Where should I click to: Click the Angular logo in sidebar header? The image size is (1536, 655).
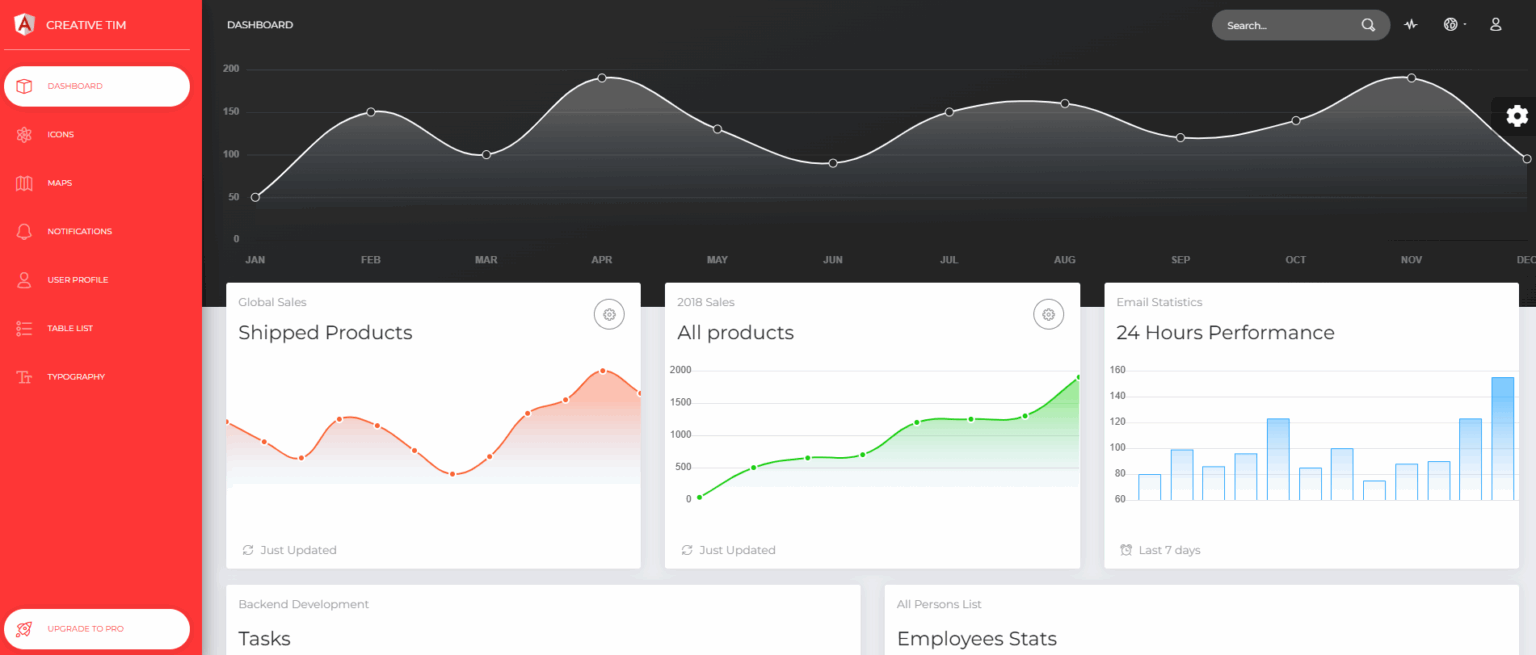(24, 24)
